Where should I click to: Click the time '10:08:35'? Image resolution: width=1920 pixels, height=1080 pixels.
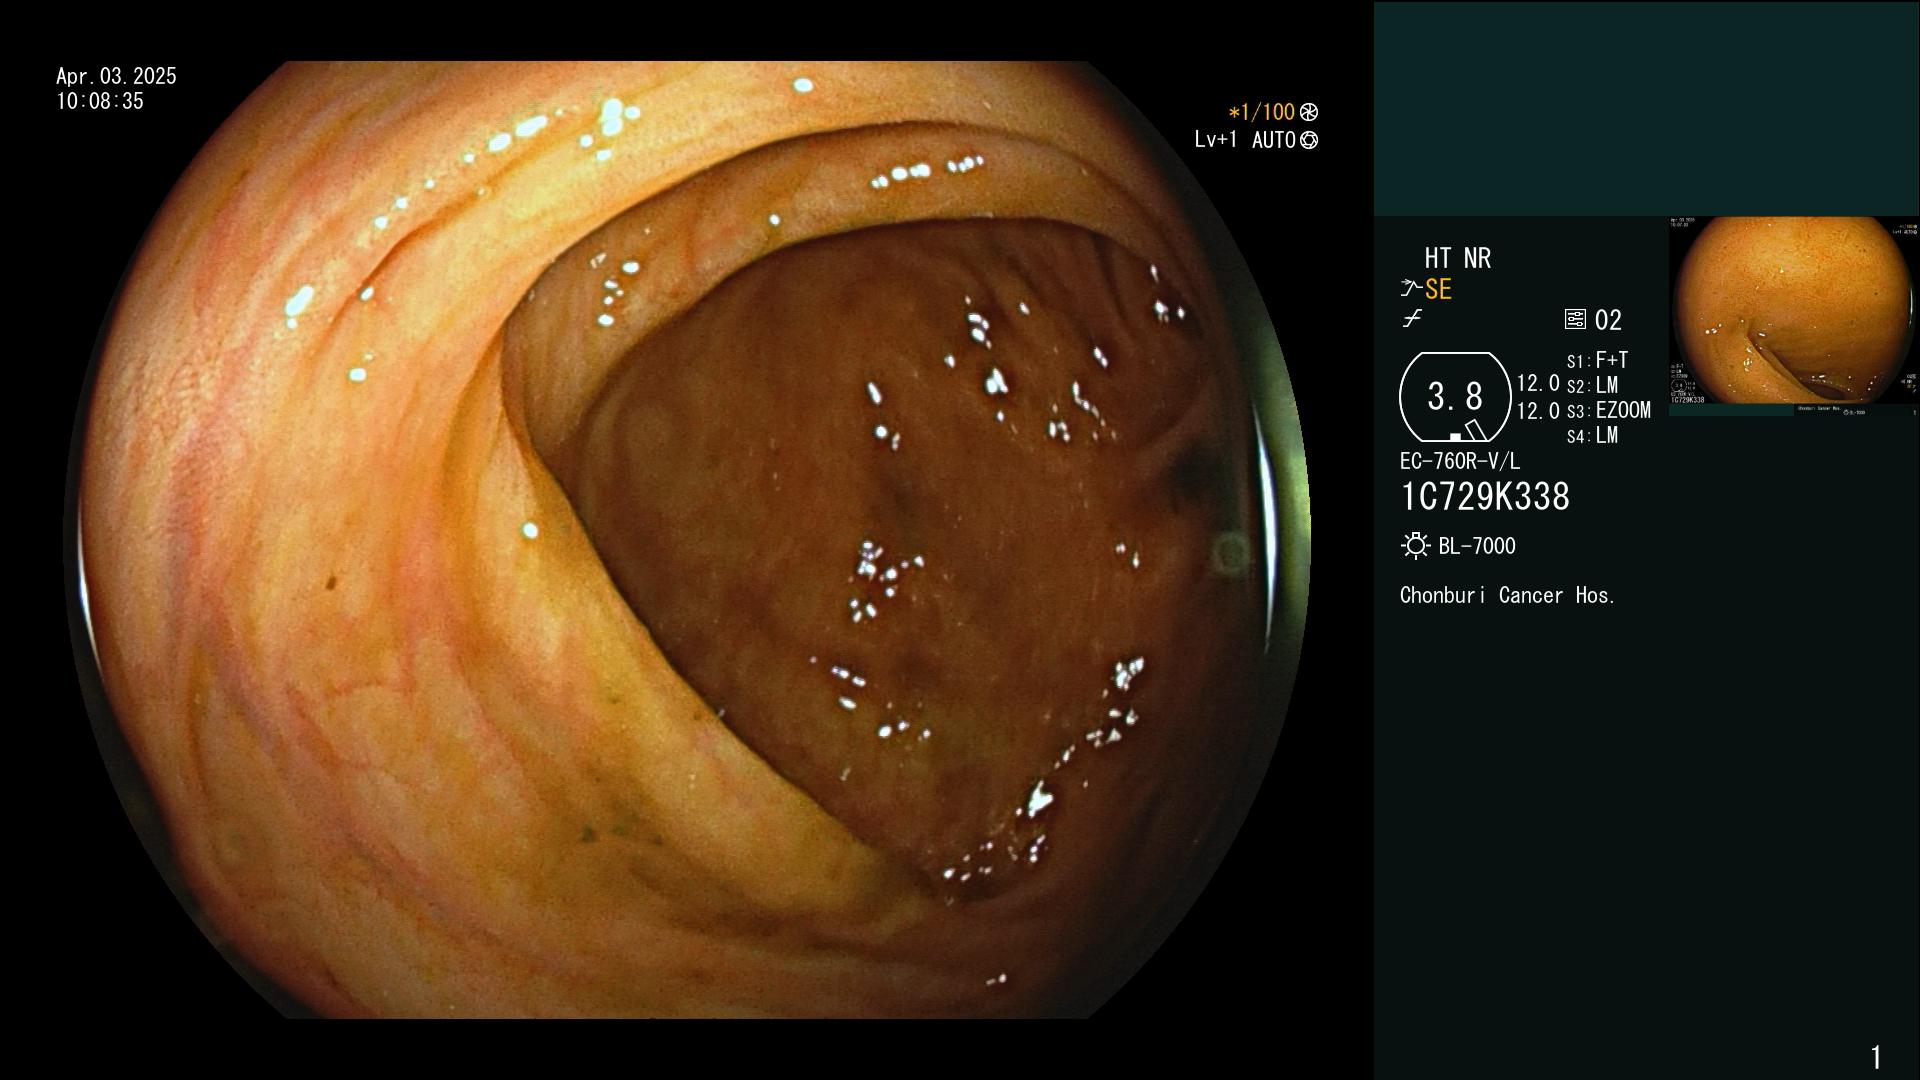coord(100,101)
